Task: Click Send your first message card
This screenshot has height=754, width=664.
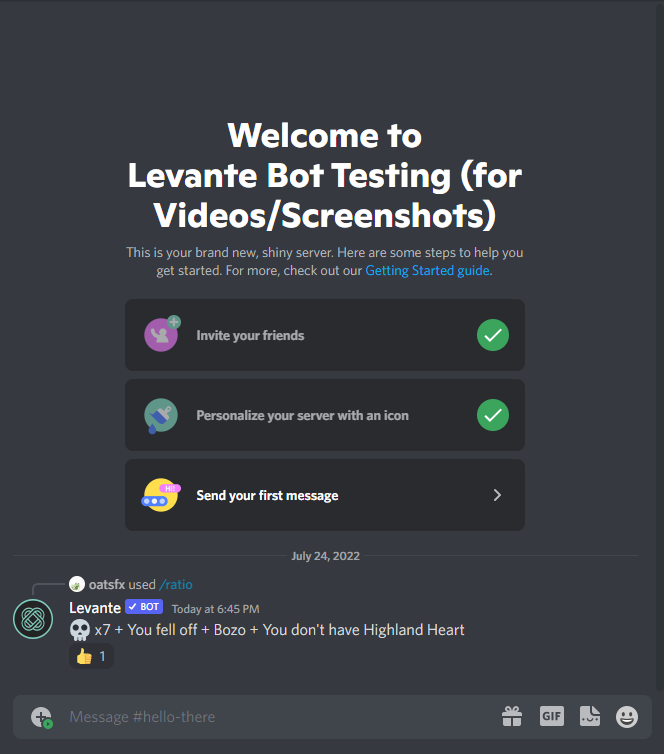Action: (325, 495)
